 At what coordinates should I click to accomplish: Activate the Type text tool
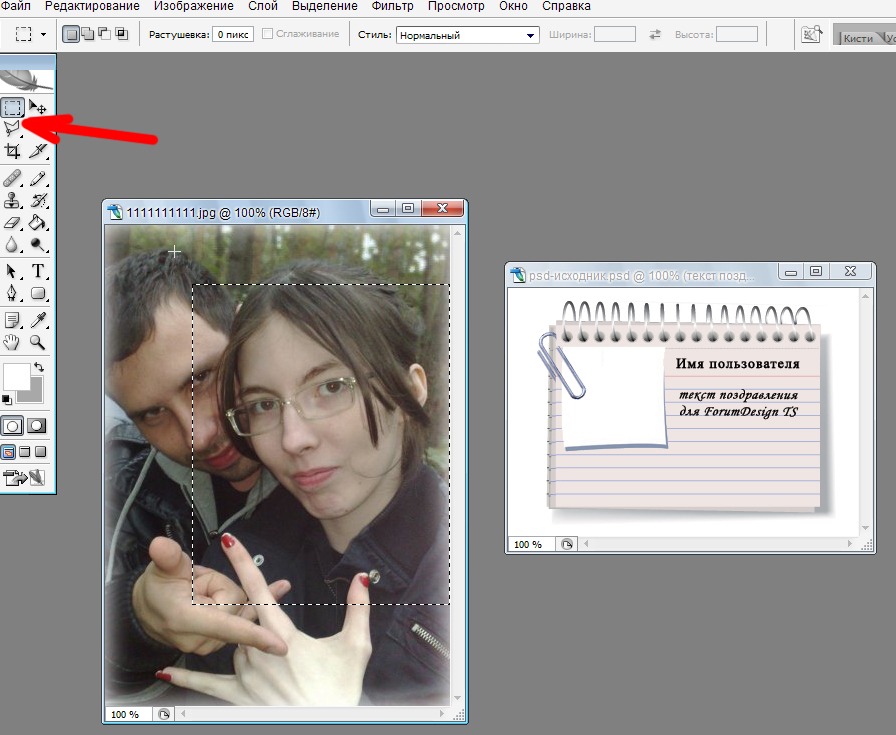pos(38,271)
